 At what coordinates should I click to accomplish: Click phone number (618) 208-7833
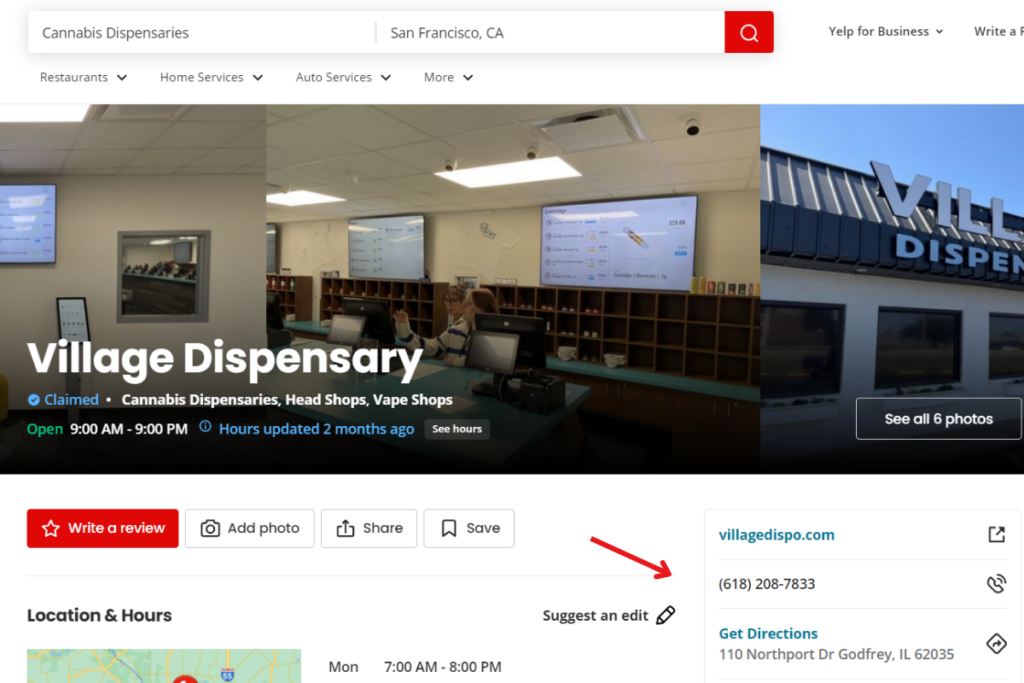(767, 584)
